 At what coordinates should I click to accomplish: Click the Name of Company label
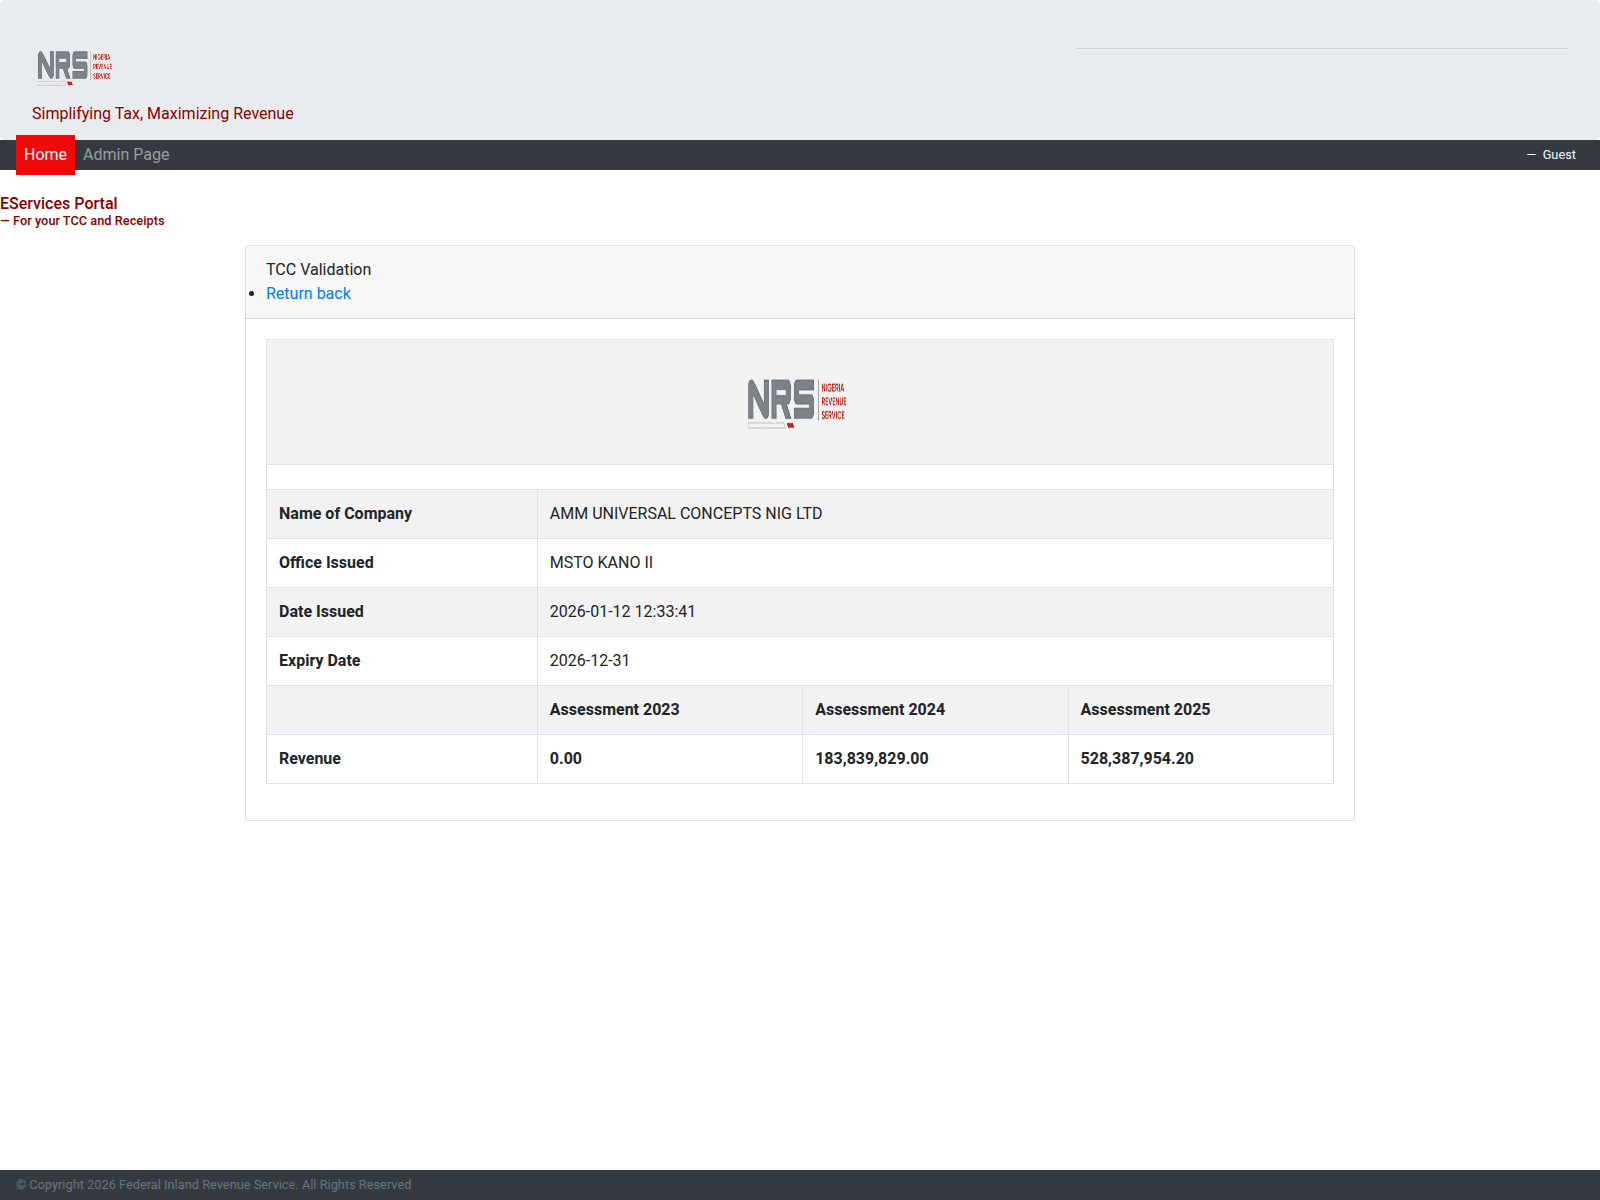click(345, 514)
